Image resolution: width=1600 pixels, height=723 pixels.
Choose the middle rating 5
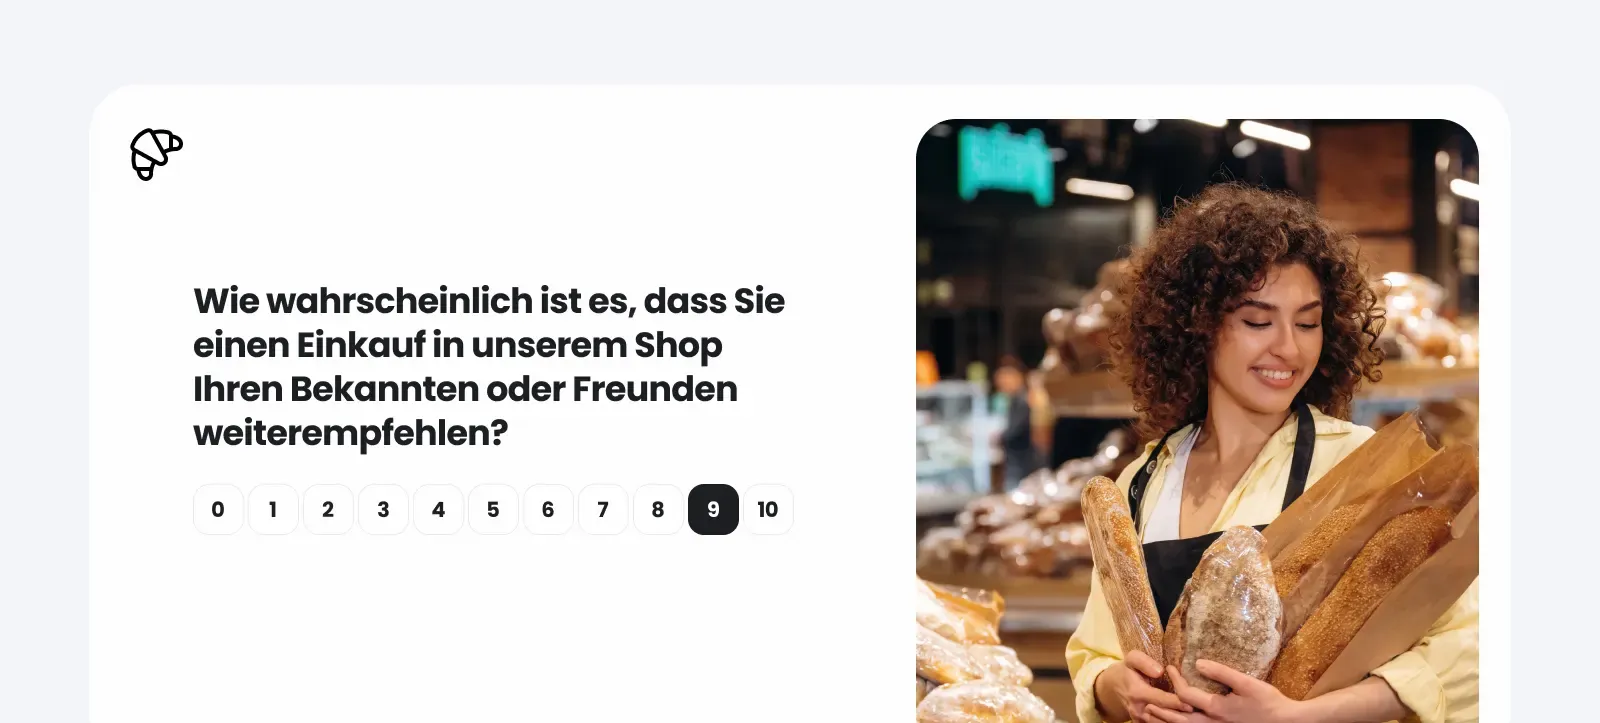click(493, 509)
